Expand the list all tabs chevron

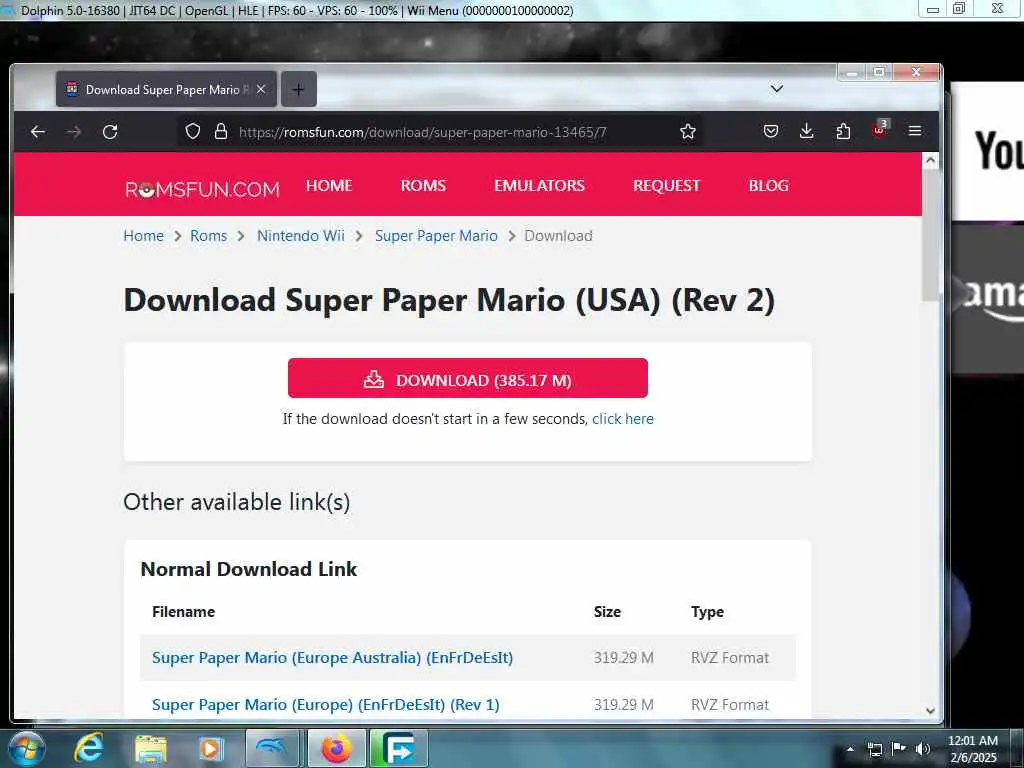[776, 88]
